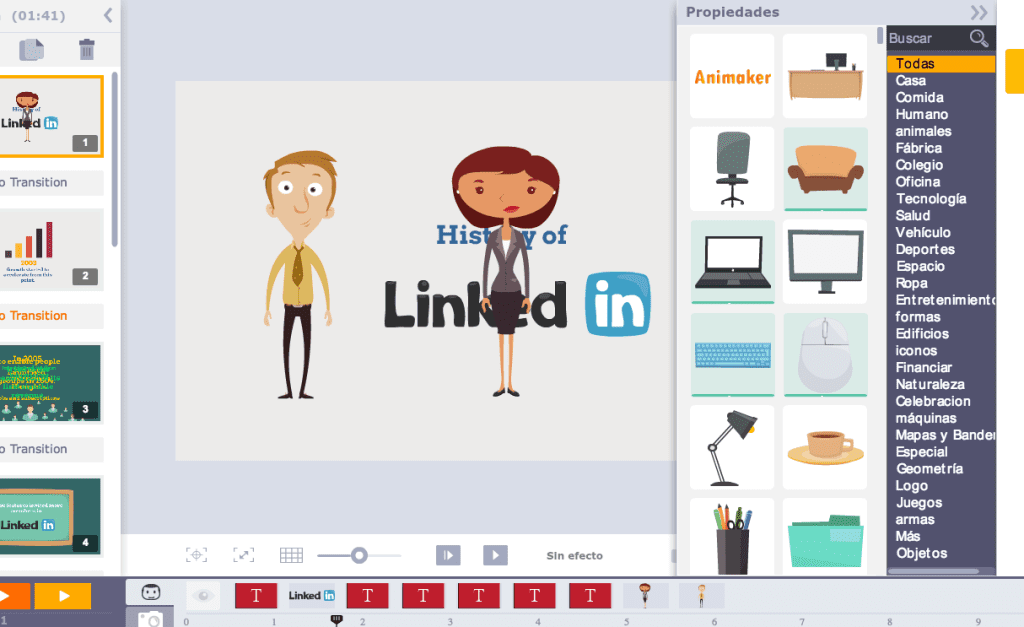Viewport: 1024px width, 627px height.
Task: Toggle timeline eye visibility icon
Action: [x=204, y=596]
